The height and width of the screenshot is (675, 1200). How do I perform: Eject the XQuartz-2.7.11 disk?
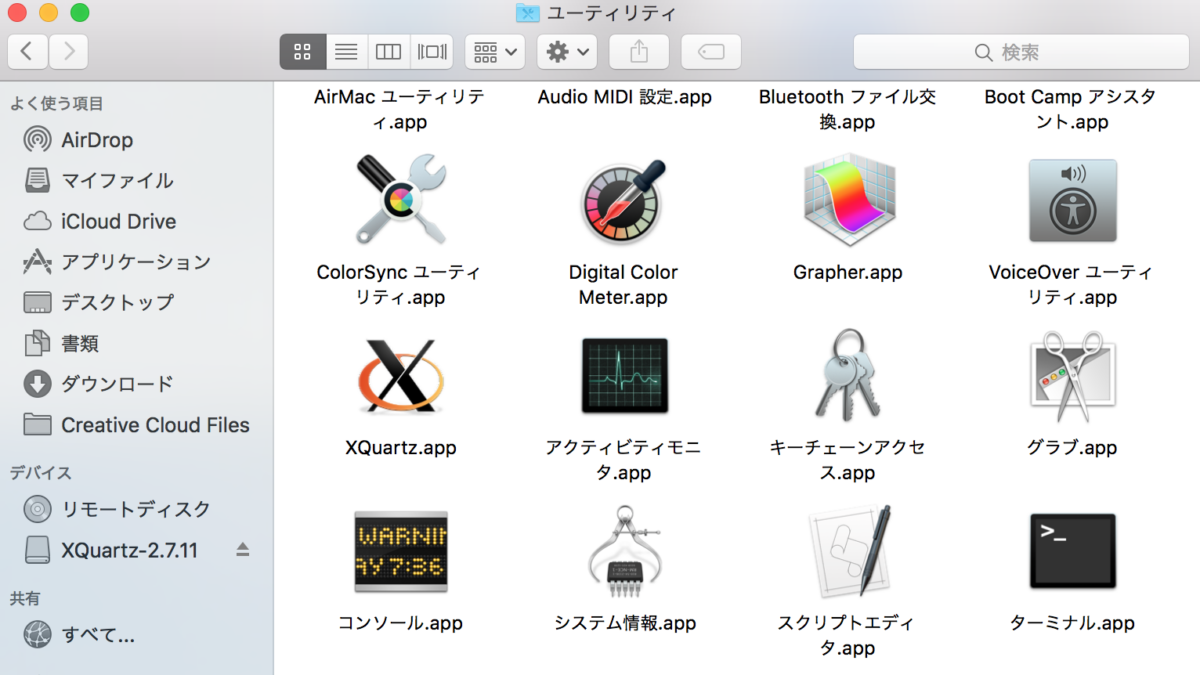tap(242, 549)
